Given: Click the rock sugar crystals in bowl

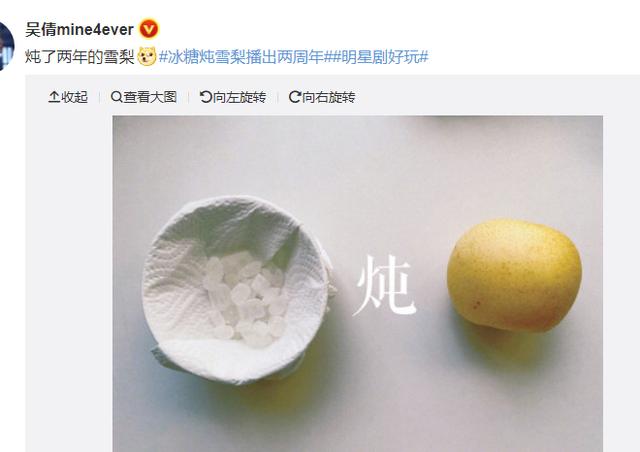Looking at the screenshot, I should (246, 298).
